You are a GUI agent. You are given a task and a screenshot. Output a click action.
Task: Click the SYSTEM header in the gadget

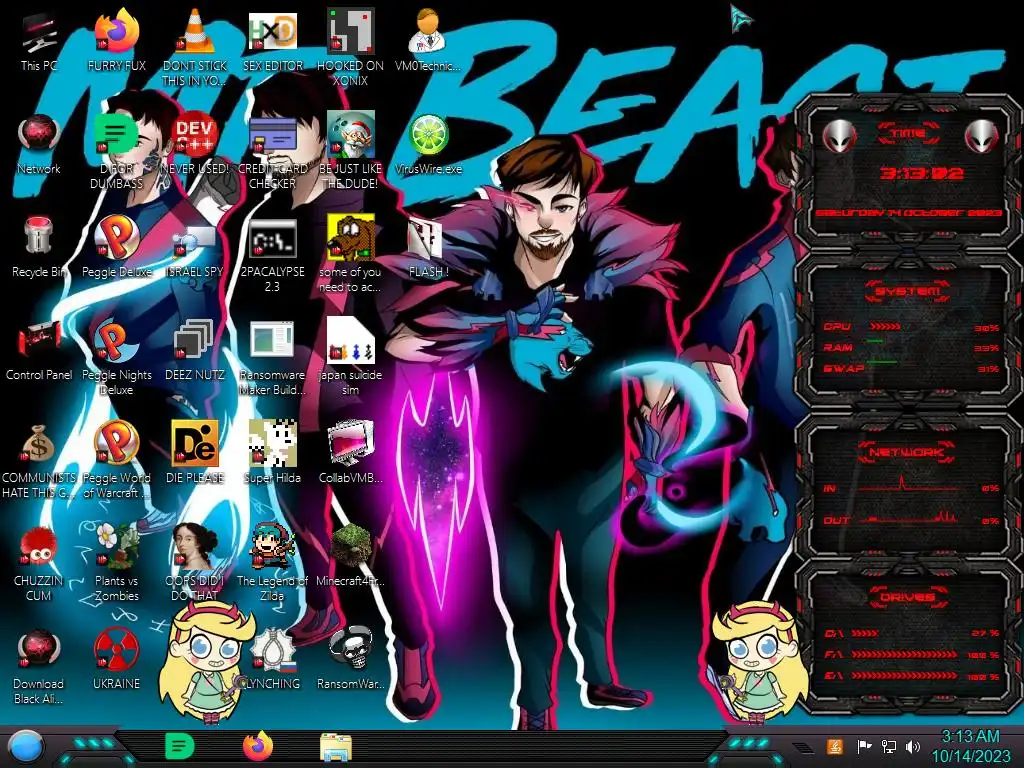(908, 291)
